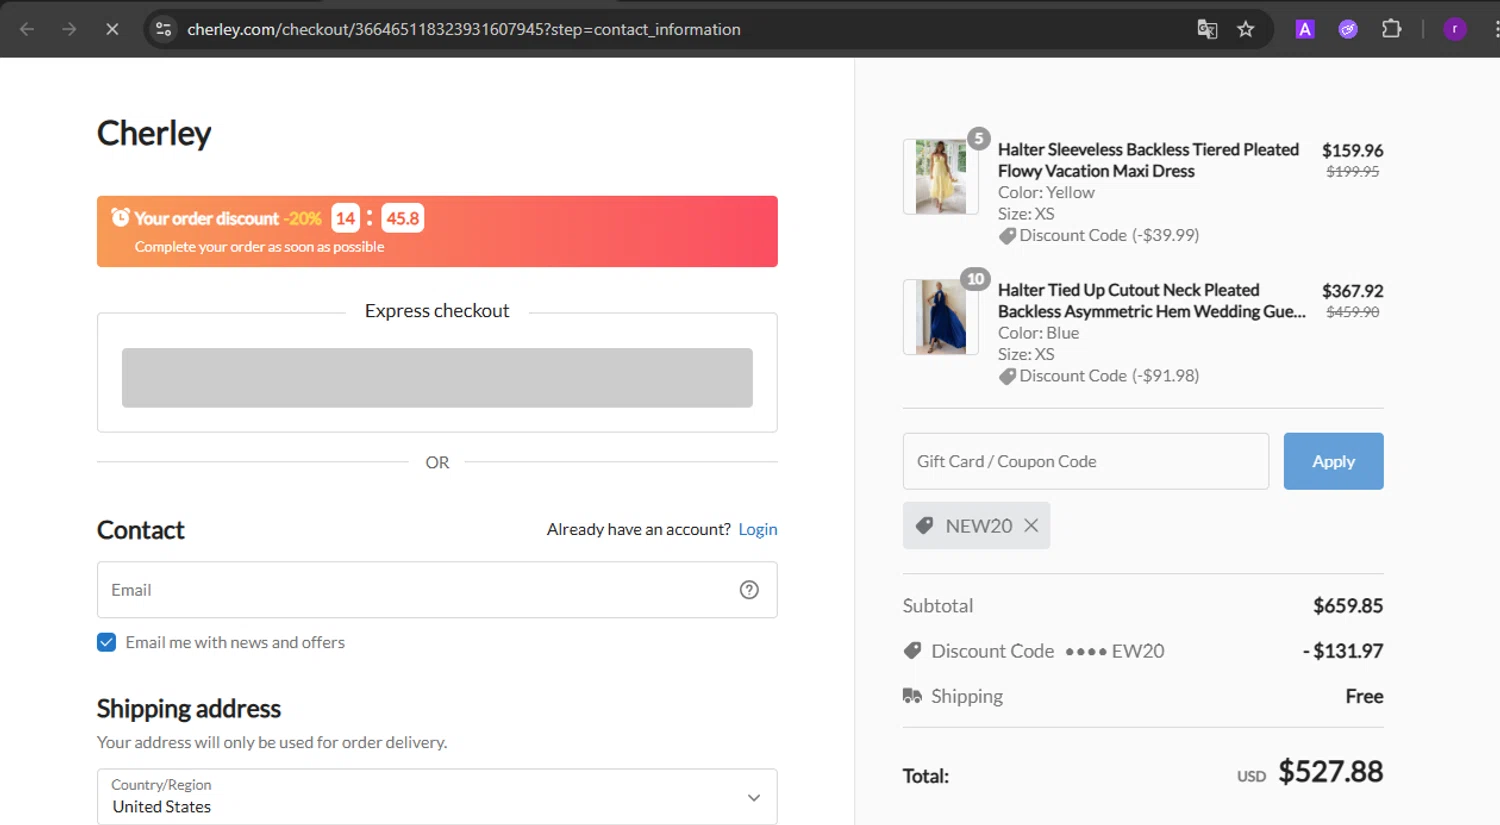Click the $527.88 total amount
1500x825 pixels.
(x=1330, y=771)
